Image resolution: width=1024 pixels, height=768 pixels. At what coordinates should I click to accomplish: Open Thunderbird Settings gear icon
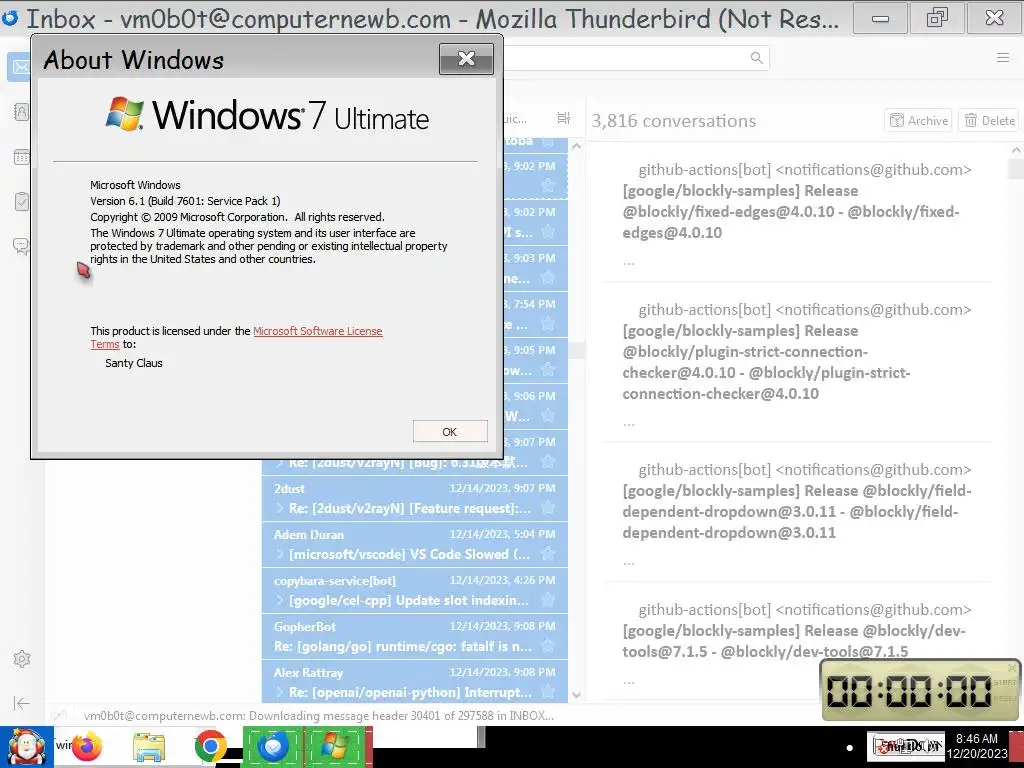pyautogui.click(x=22, y=659)
